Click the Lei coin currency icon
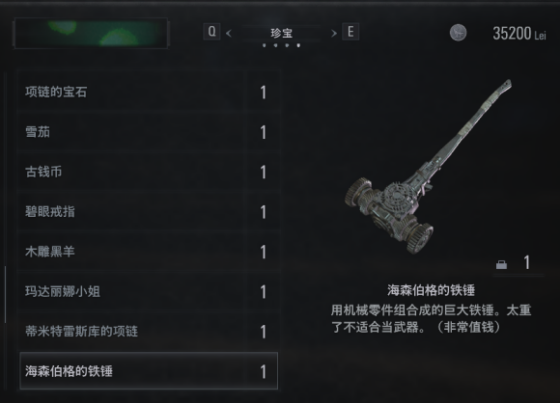 tap(458, 33)
